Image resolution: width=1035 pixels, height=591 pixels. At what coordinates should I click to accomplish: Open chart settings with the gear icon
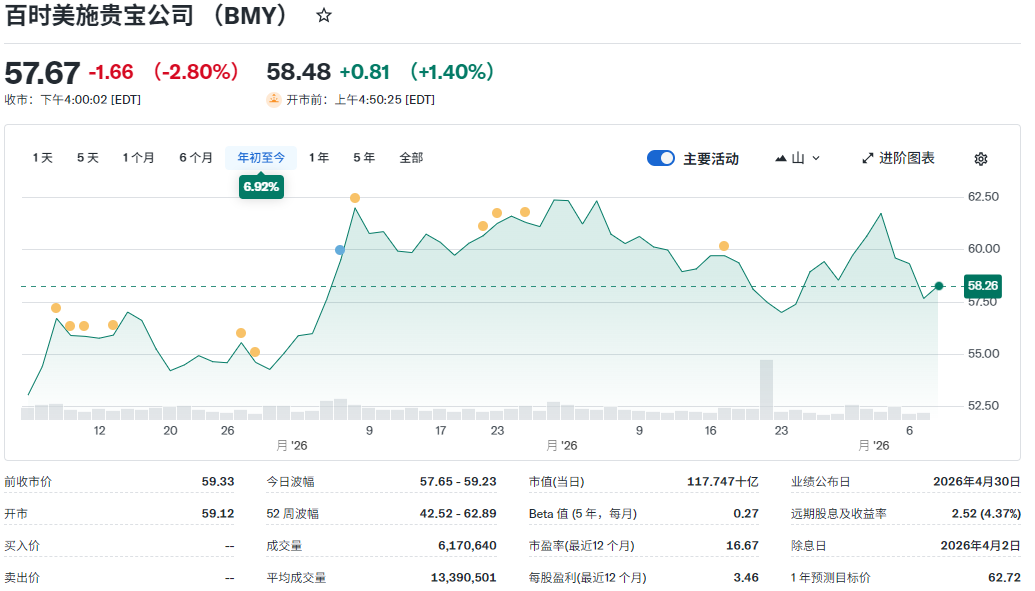980,158
